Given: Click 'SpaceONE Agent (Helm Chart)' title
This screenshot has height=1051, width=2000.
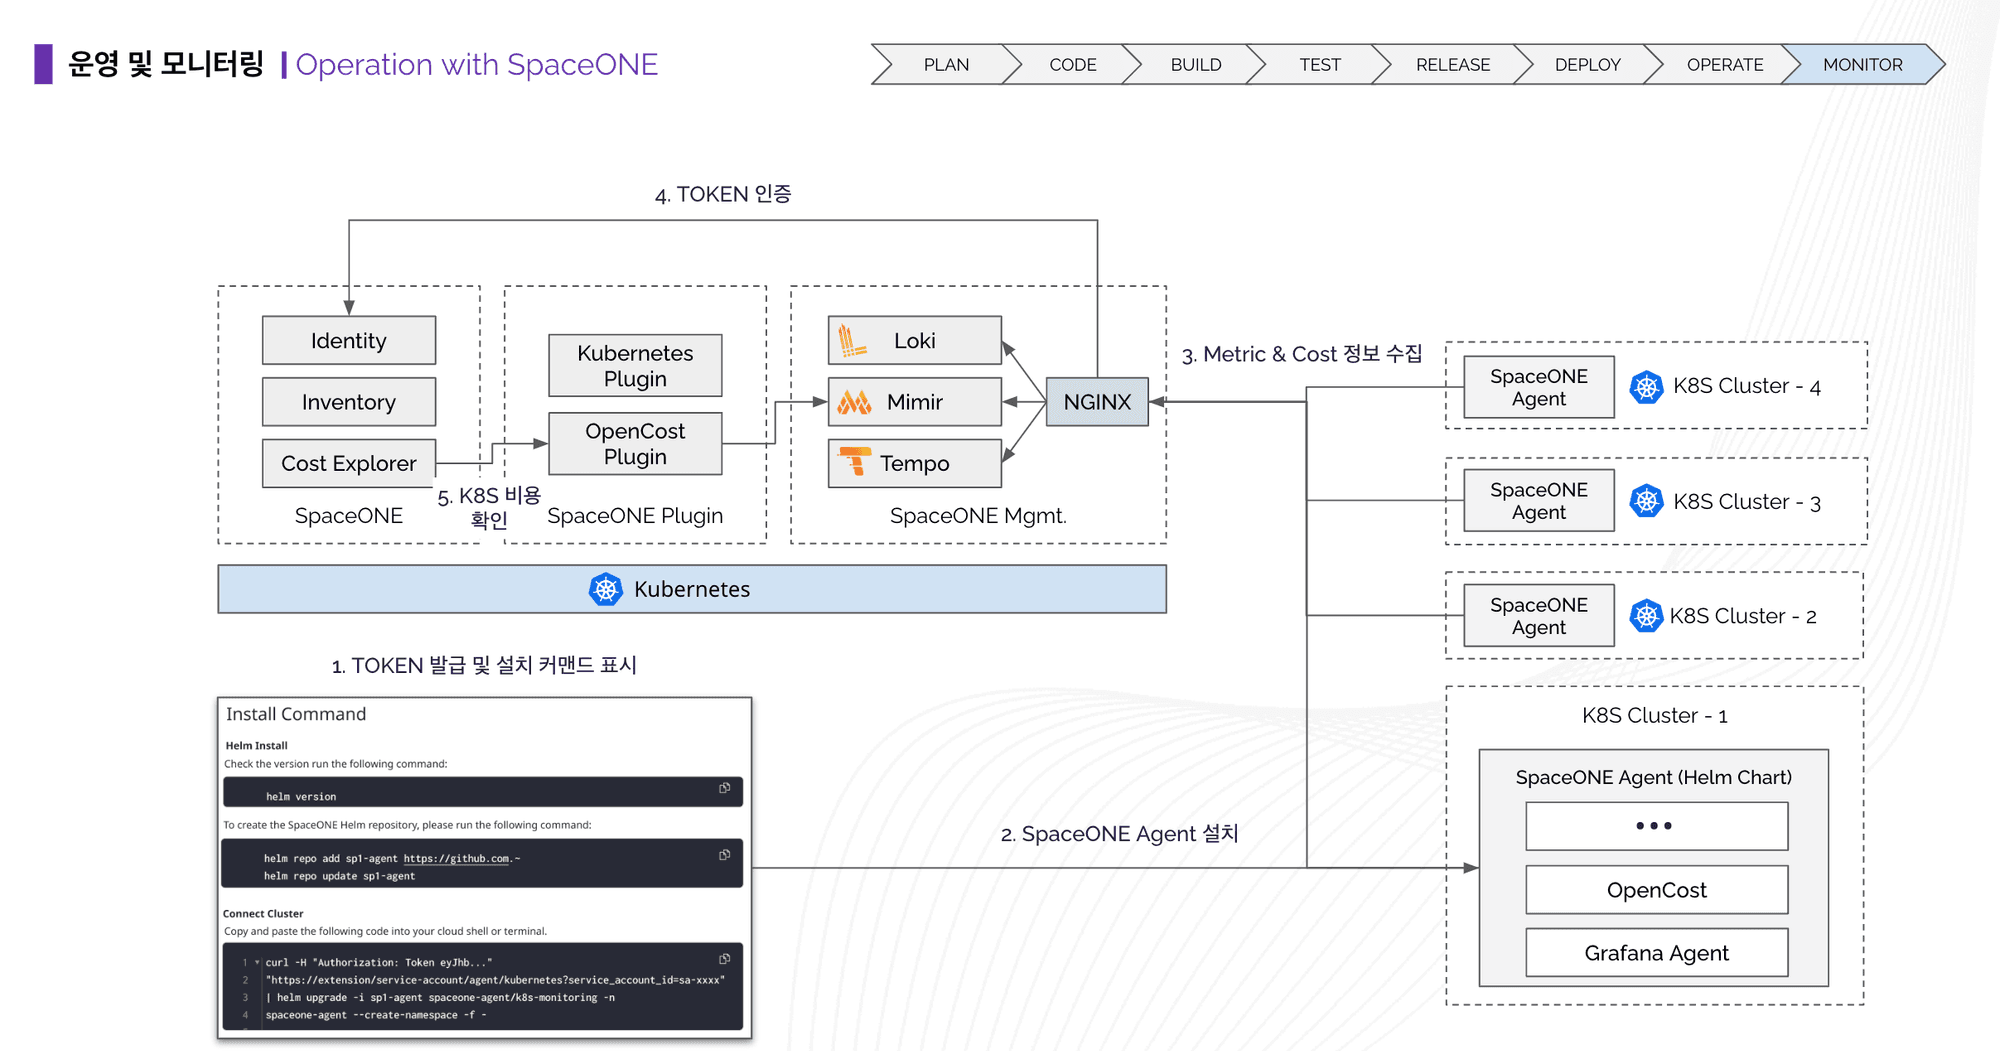Looking at the screenshot, I should coord(1654,777).
